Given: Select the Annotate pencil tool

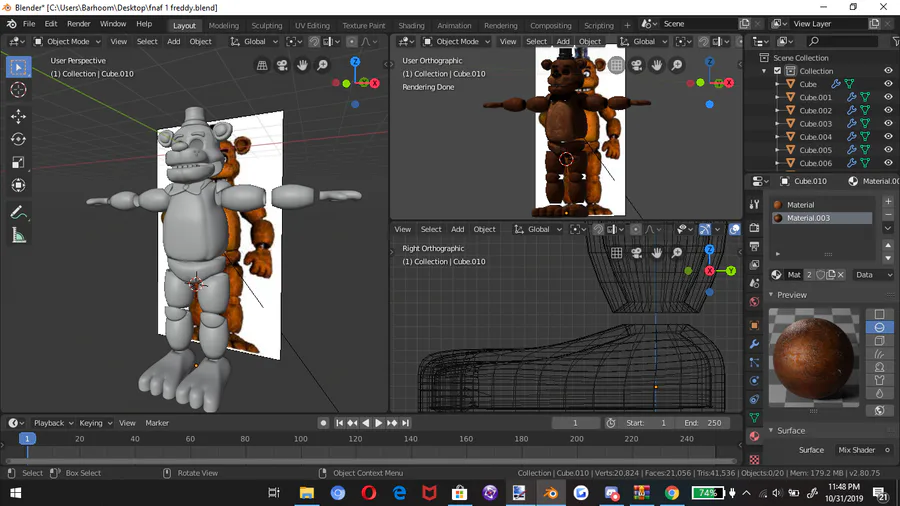Looking at the screenshot, I should (18, 212).
